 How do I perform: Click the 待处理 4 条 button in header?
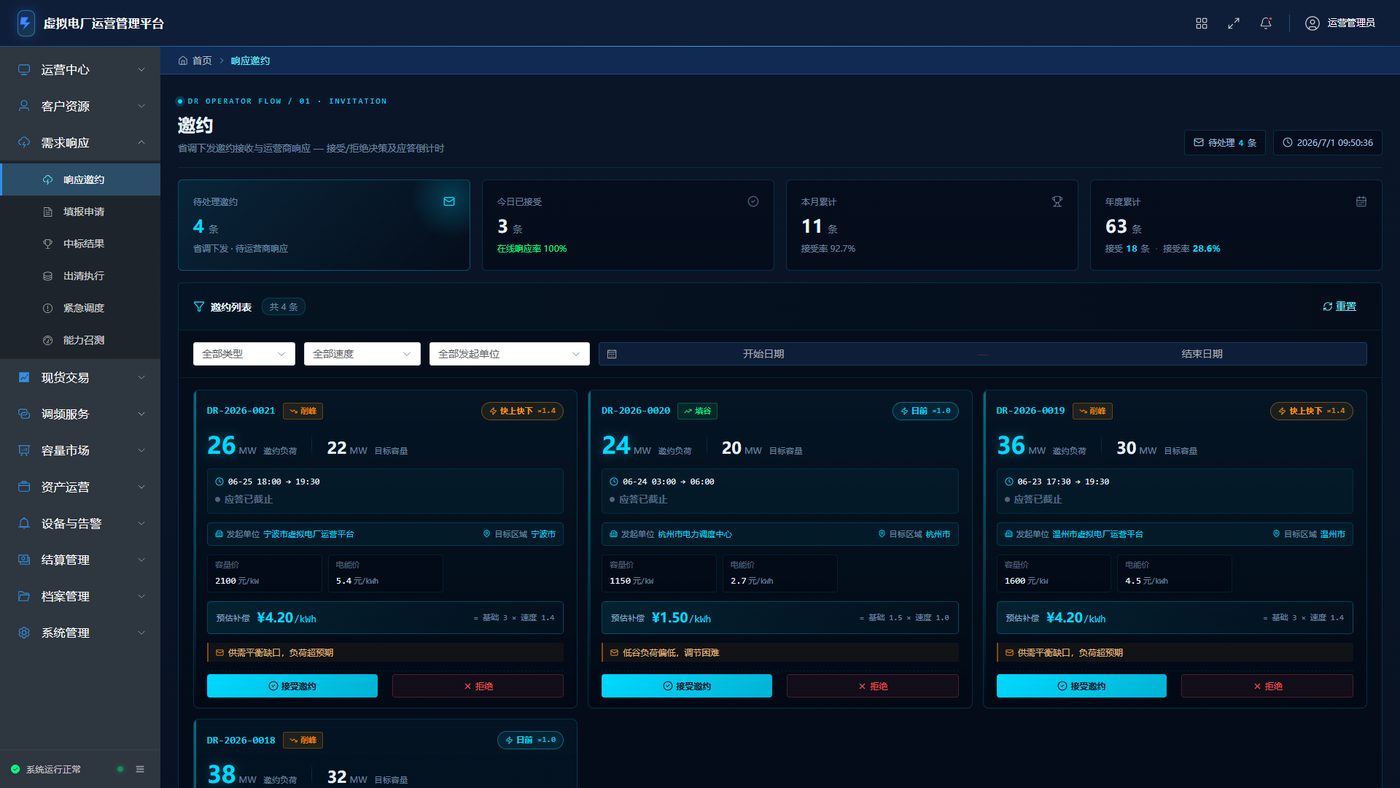pos(1225,143)
